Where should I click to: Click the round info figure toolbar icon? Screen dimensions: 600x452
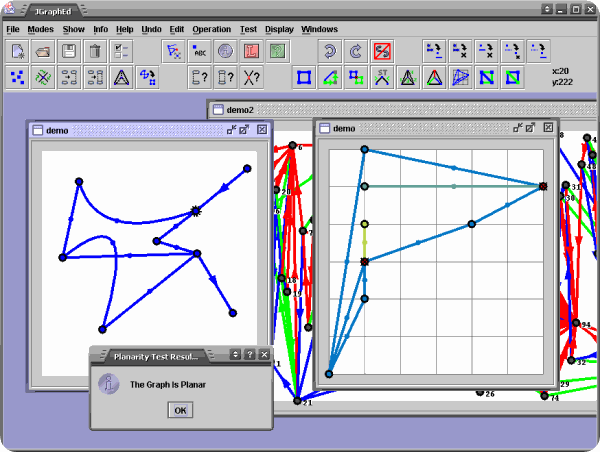tap(225, 51)
